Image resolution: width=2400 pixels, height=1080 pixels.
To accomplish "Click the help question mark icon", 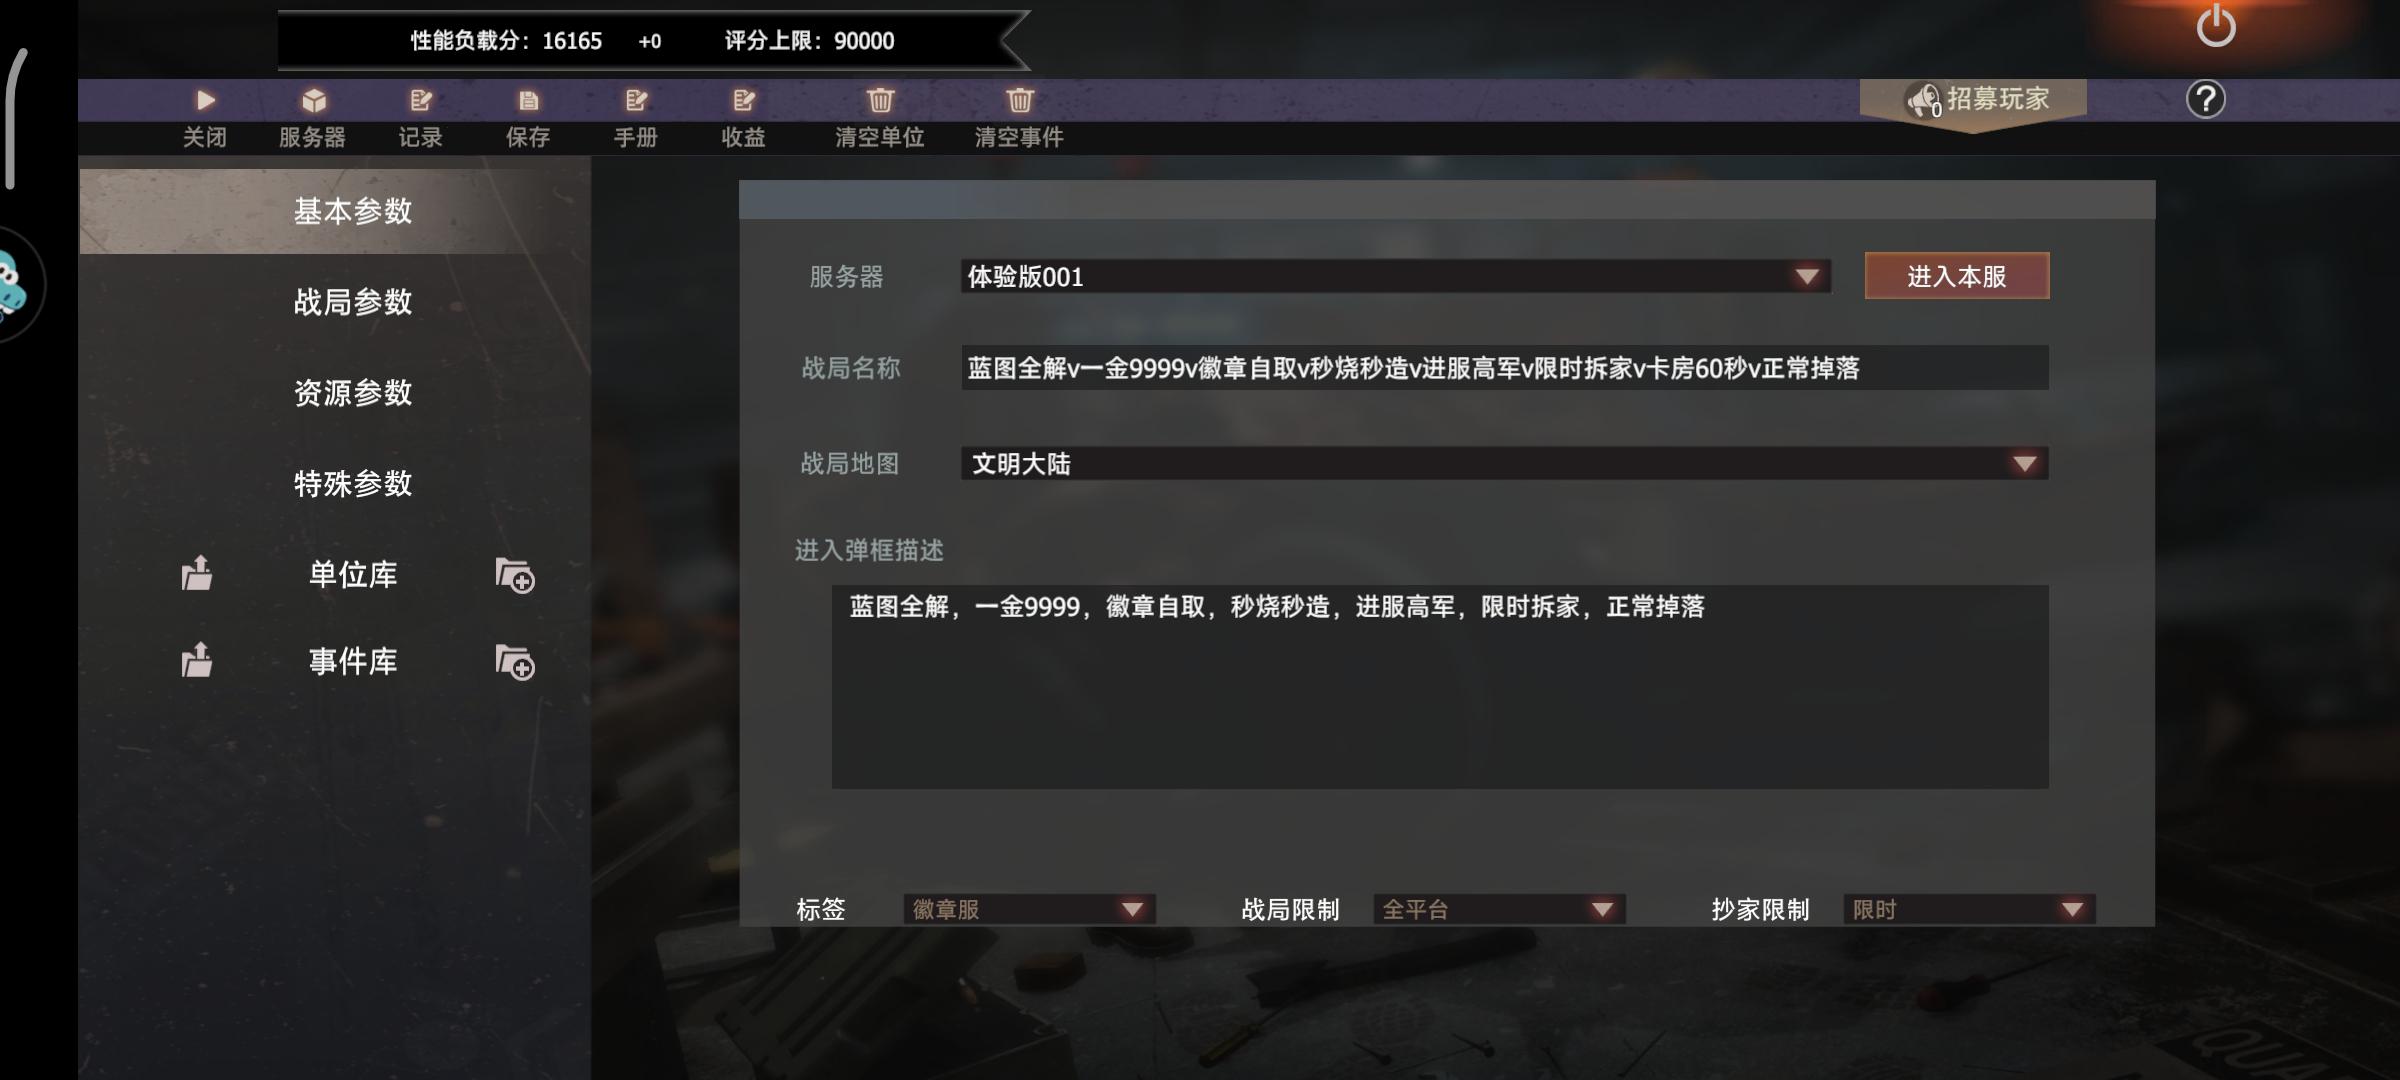I will pyautogui.click(x=2205, y=99).
